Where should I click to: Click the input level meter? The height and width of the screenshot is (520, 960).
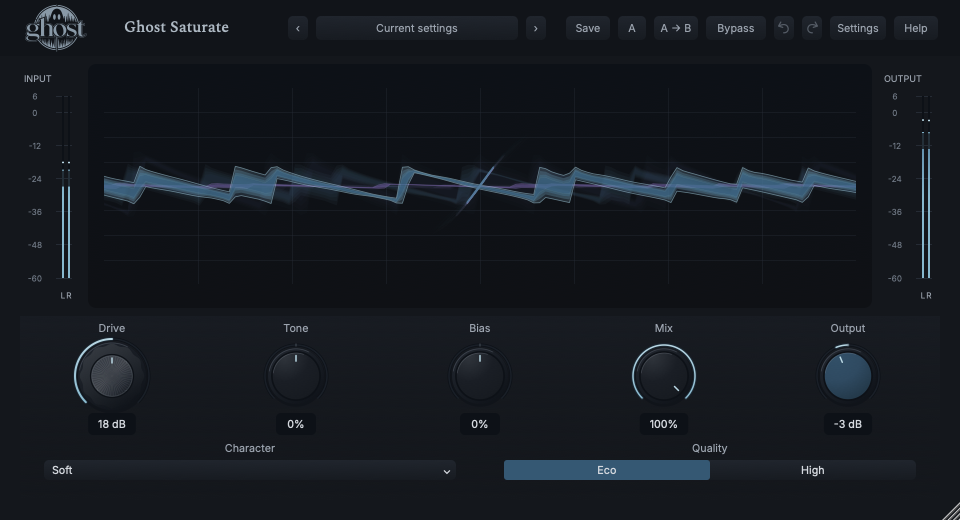pyautogui.click(x=66, y=187)
